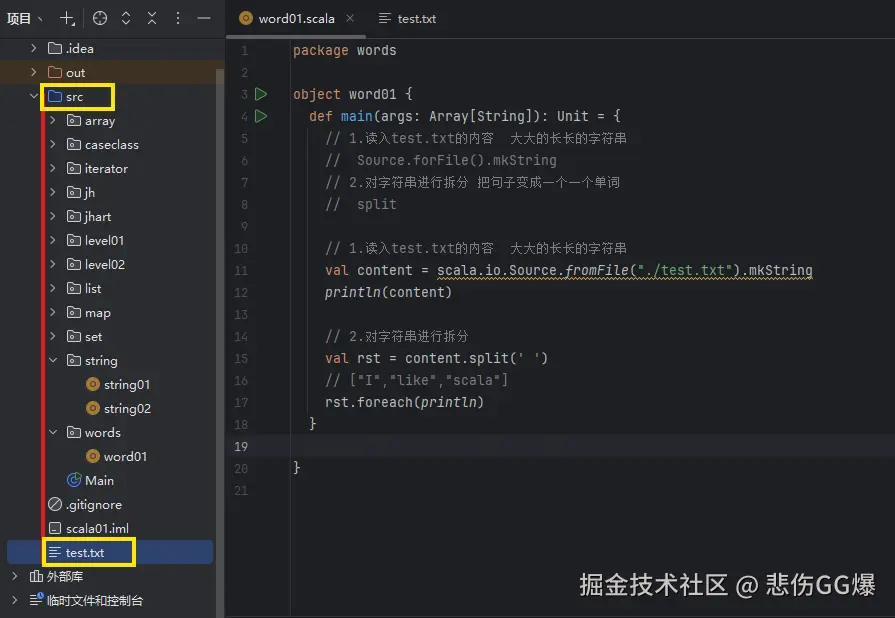Collapse the src folder
Screen dimensions: 895x618
pos(33,96)
